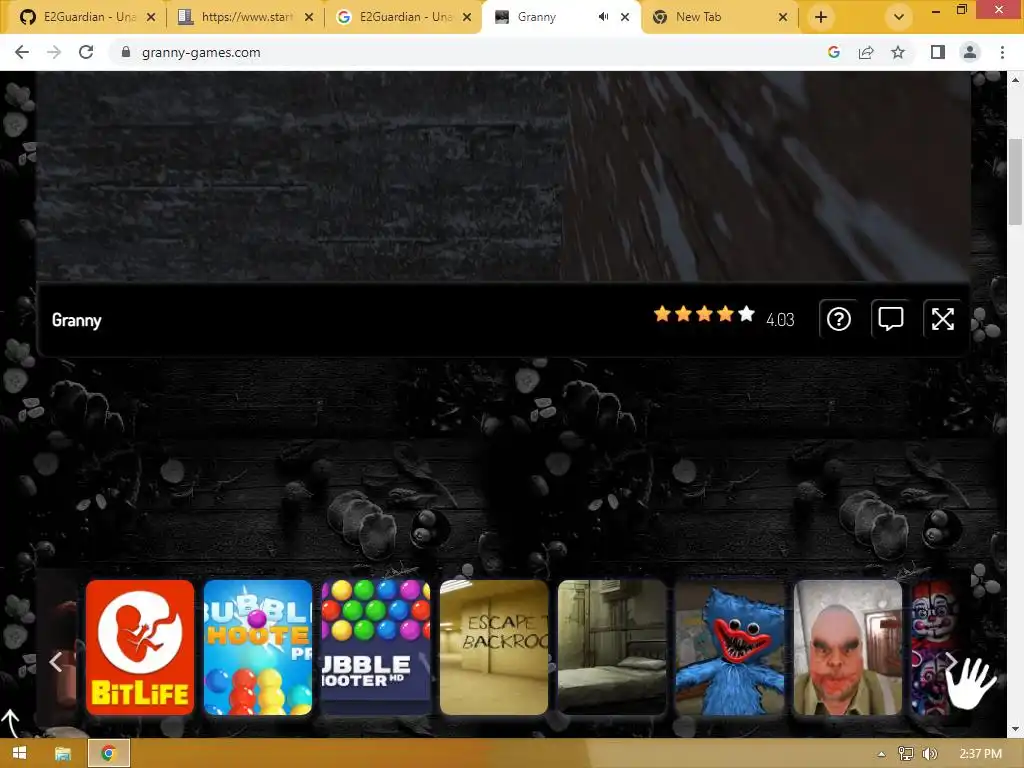This screenshot has height=768, width=1024.
Task: Bookmark this tab with the star icon
Action: coord(898,52)
